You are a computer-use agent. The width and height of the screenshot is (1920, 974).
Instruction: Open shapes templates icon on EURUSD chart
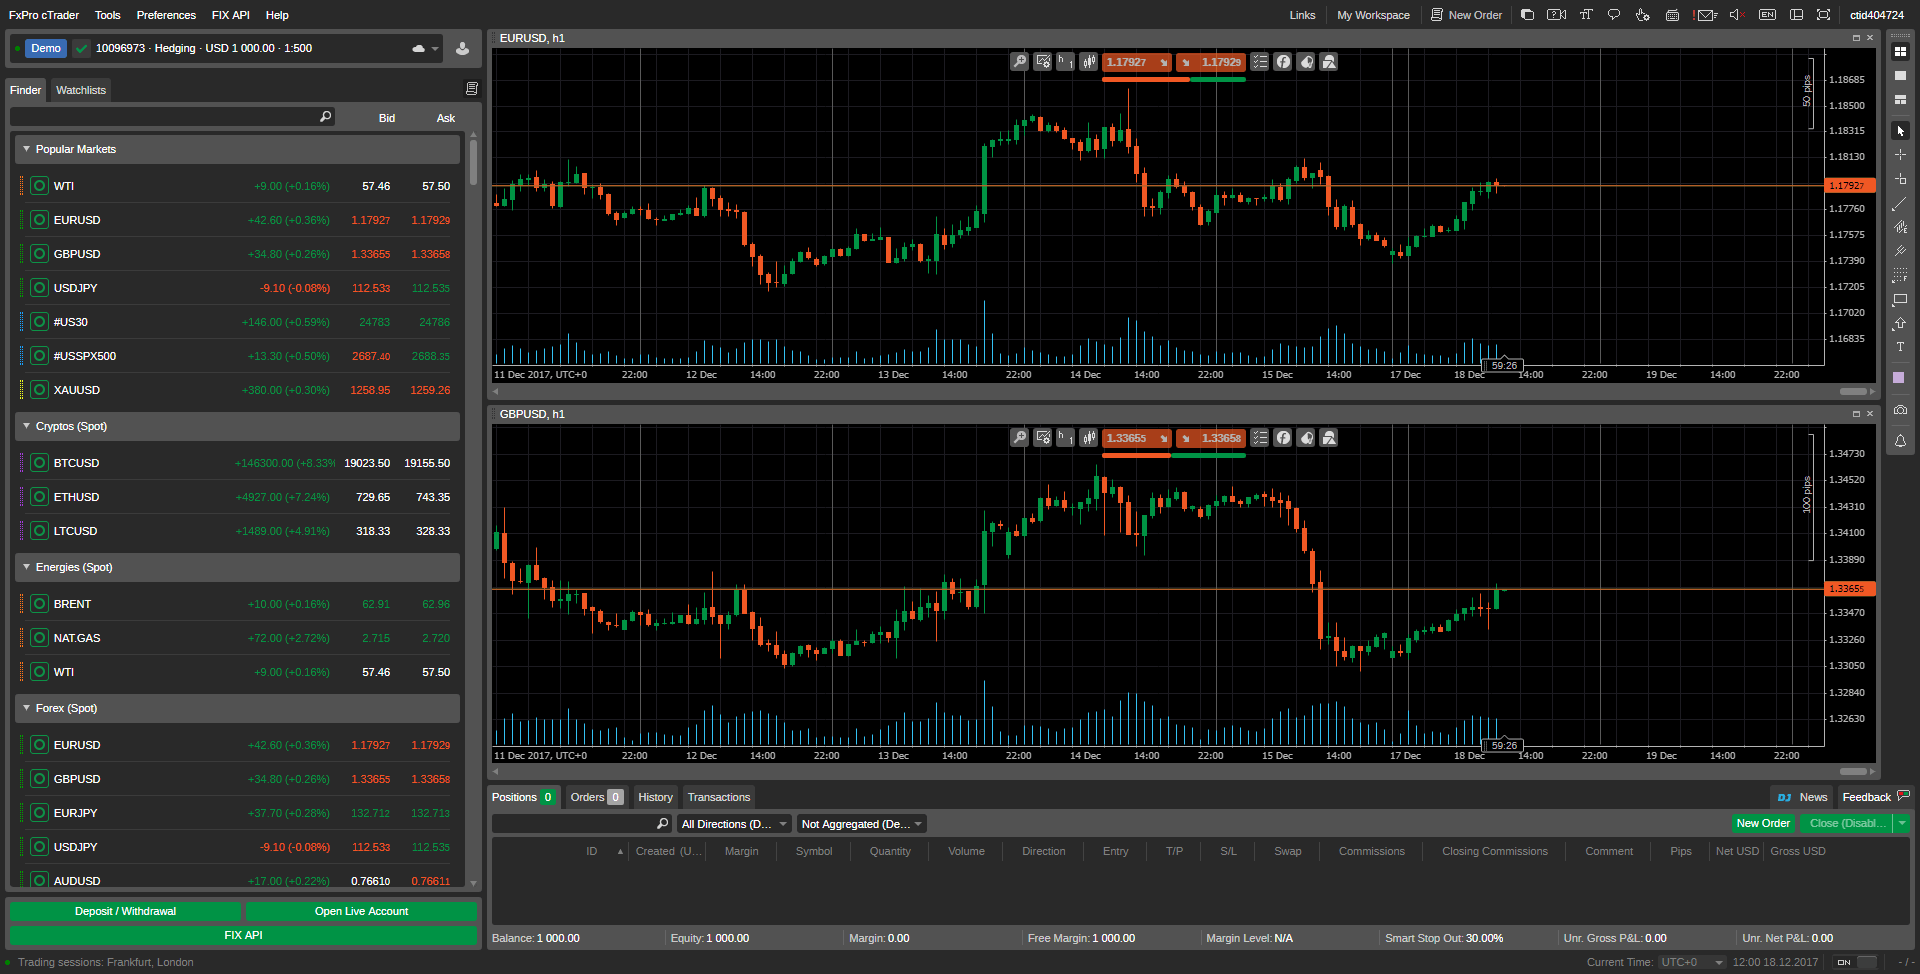click(x=1329, y=62)
